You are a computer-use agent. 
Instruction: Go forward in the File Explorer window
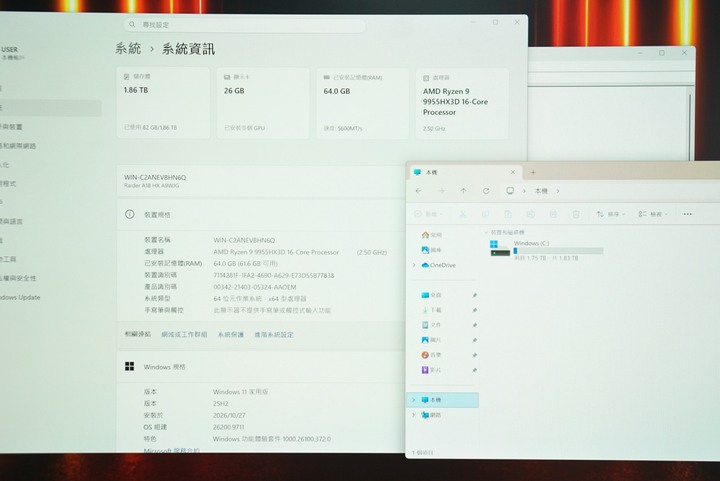coord(441,191)
